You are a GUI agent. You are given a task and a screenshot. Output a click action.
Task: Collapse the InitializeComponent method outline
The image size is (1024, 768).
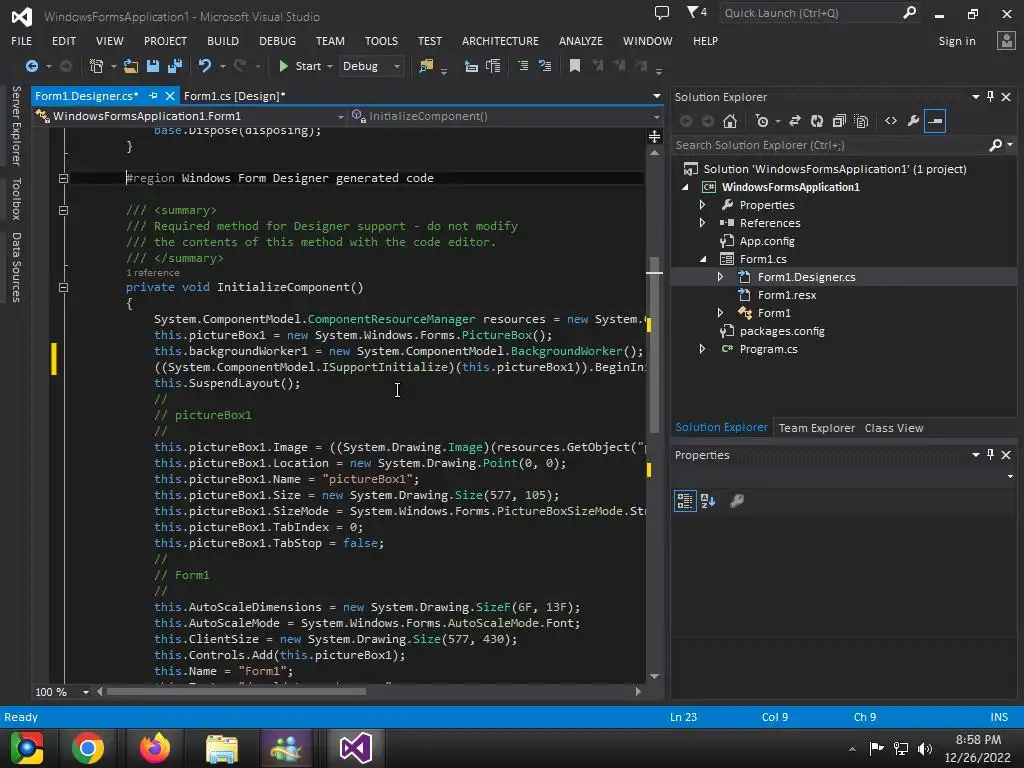pos(63,287)
